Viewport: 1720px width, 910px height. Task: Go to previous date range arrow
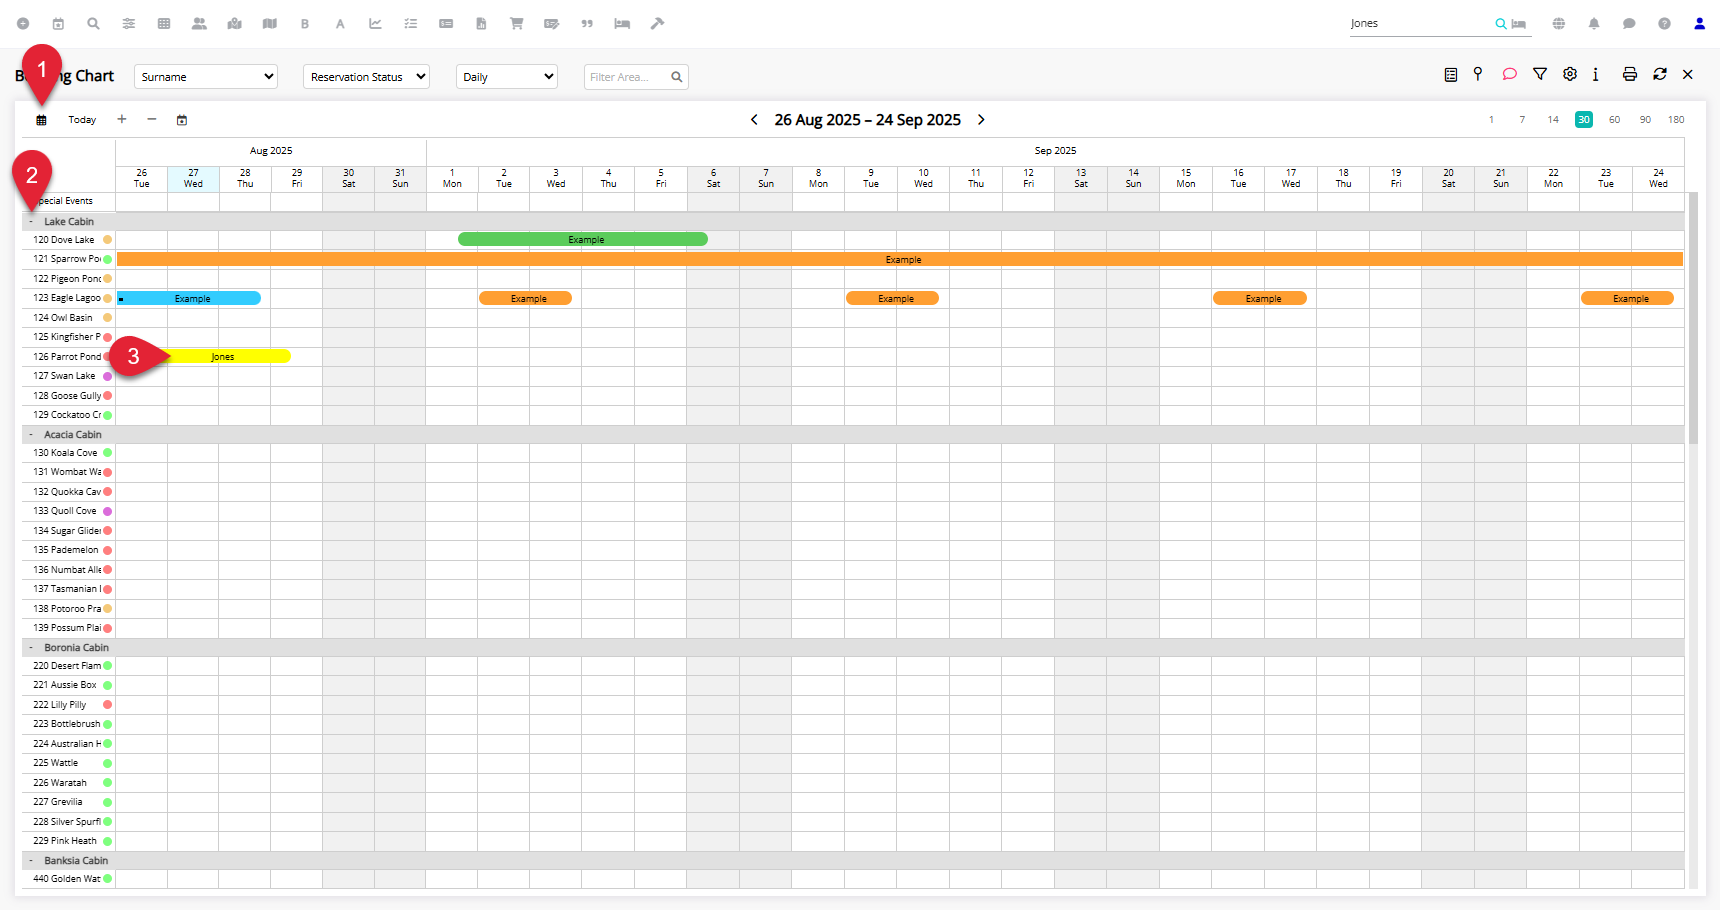click(x=754, y=120)
